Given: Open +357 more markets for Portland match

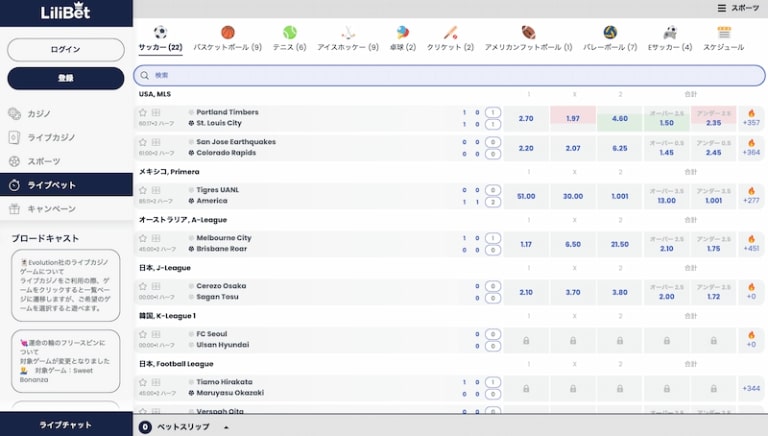Looking at the screenshot, I should (x=751, y=119).
